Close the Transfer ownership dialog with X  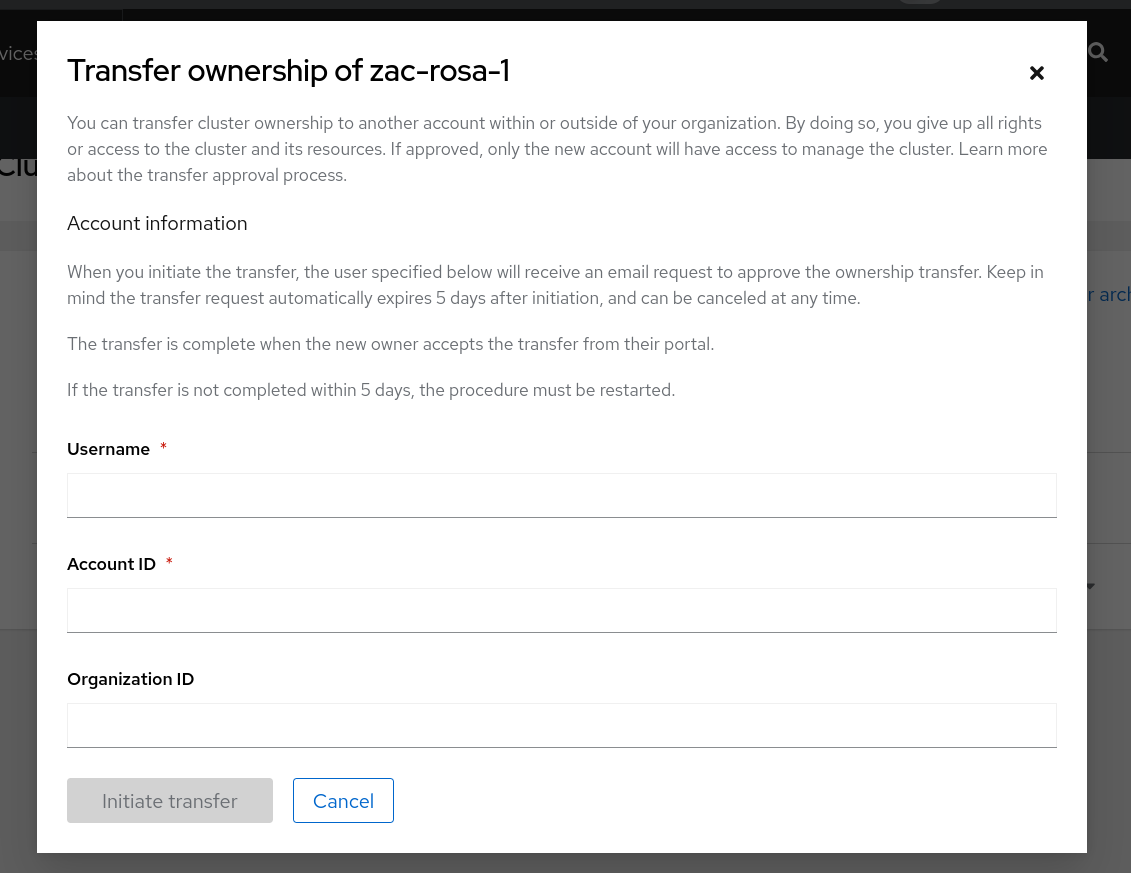[x=1037, y=73]
